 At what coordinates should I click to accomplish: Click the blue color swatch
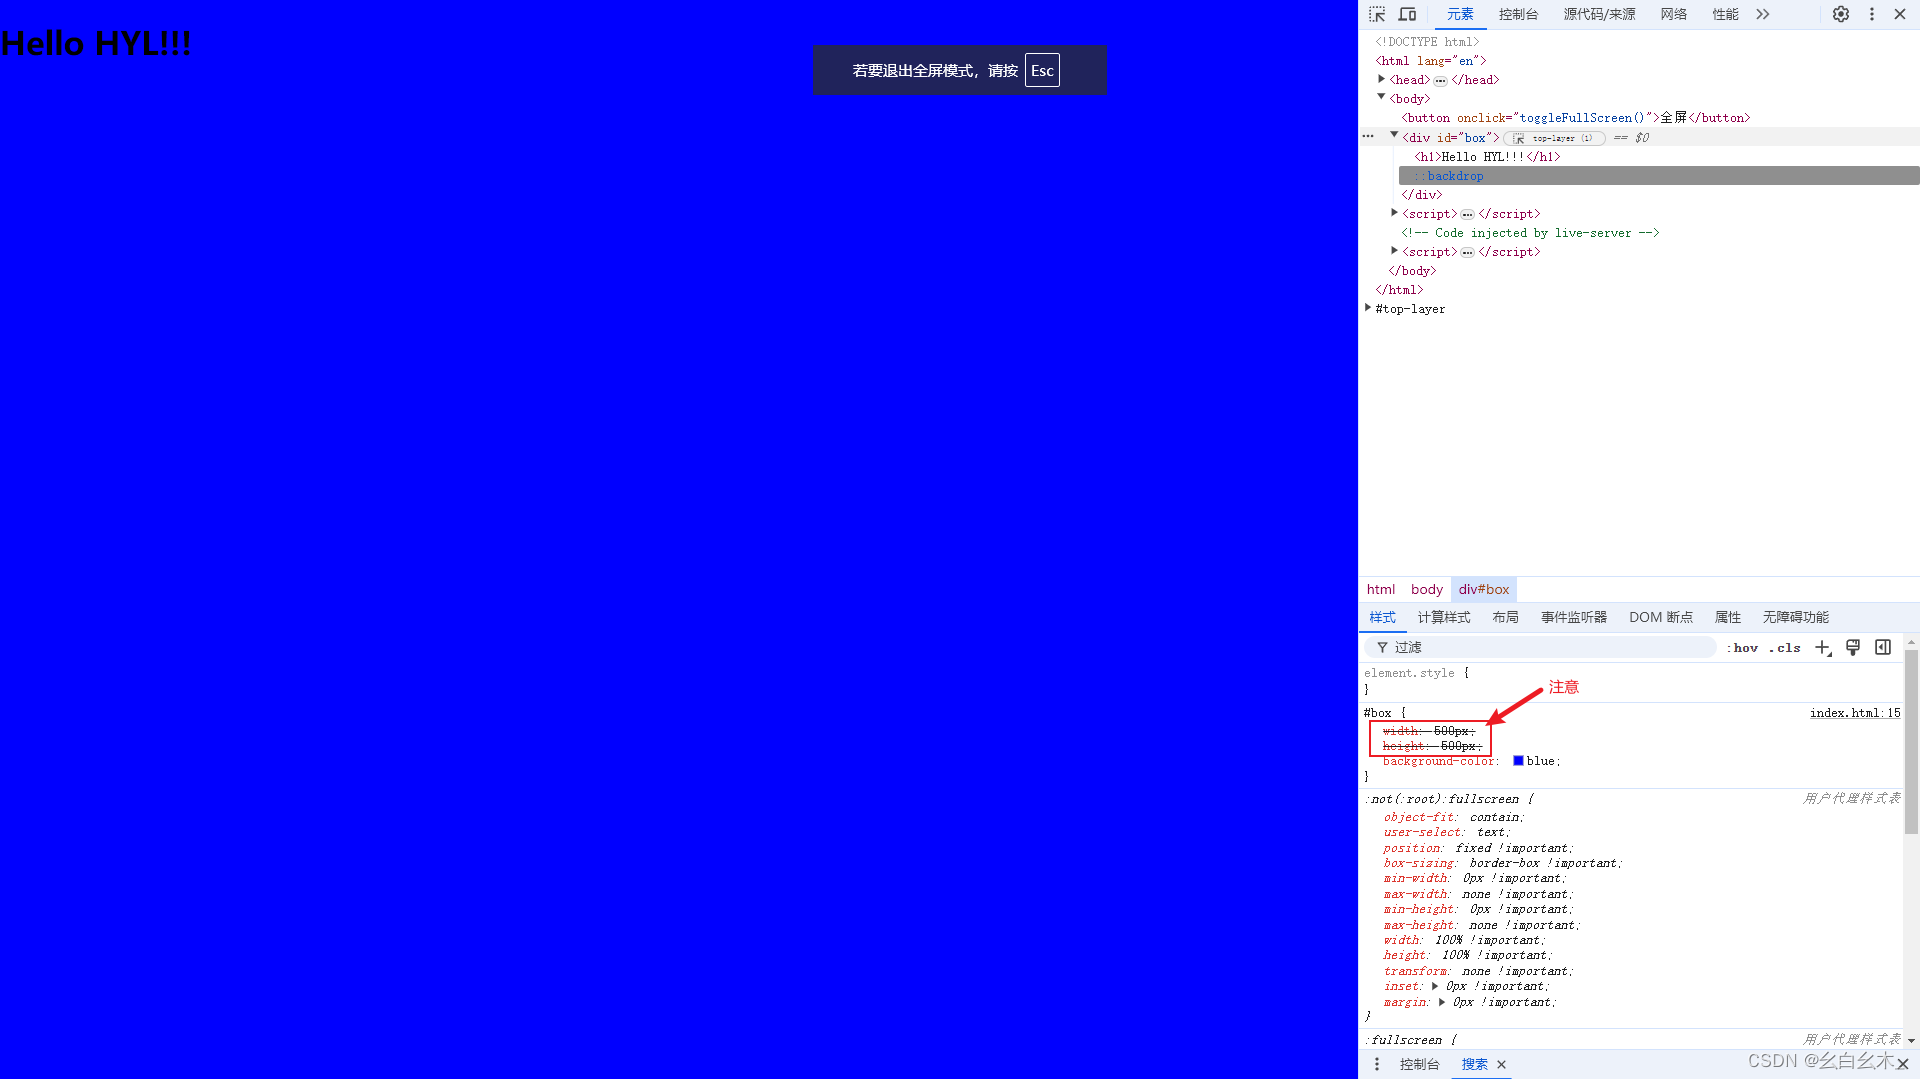coord(1518,761)
